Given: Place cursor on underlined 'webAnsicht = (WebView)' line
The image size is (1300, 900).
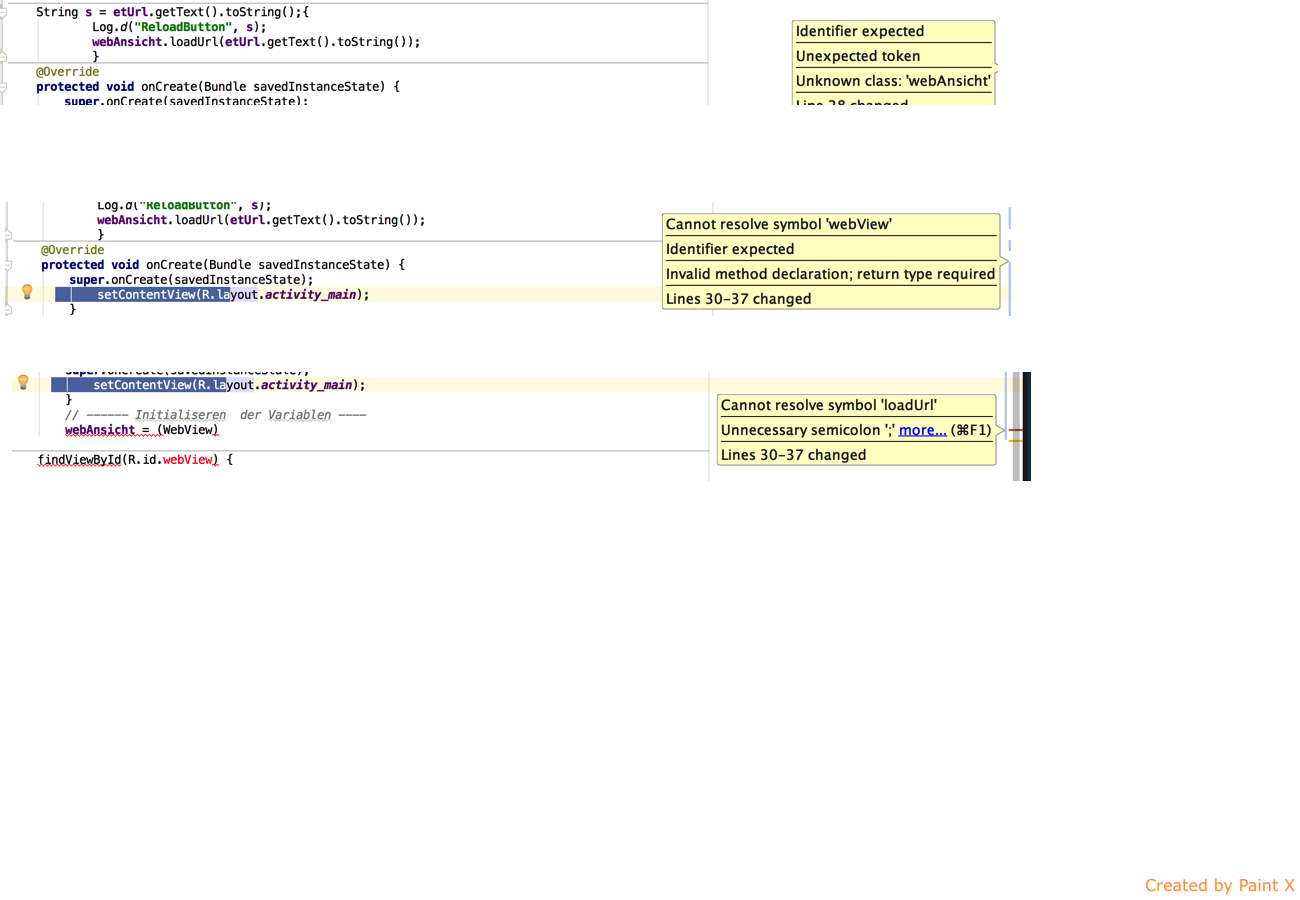Looking at the screenshot, I should coord(141,430).
